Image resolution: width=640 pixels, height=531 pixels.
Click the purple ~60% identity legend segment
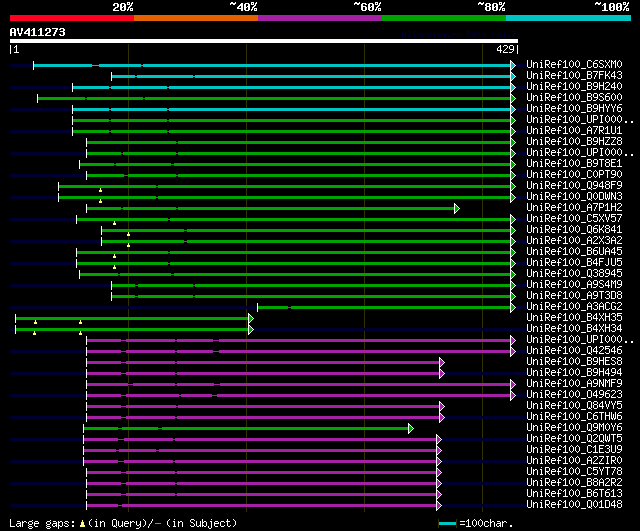(320, 18)
